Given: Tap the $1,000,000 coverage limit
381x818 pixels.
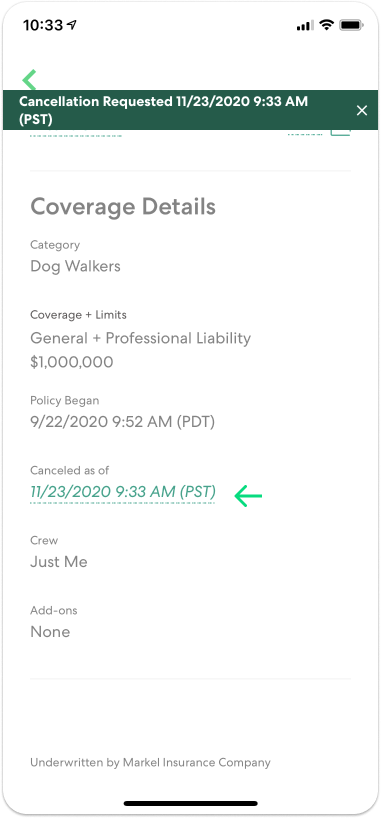Looking at the screenshot, I should tap(72, 363).
